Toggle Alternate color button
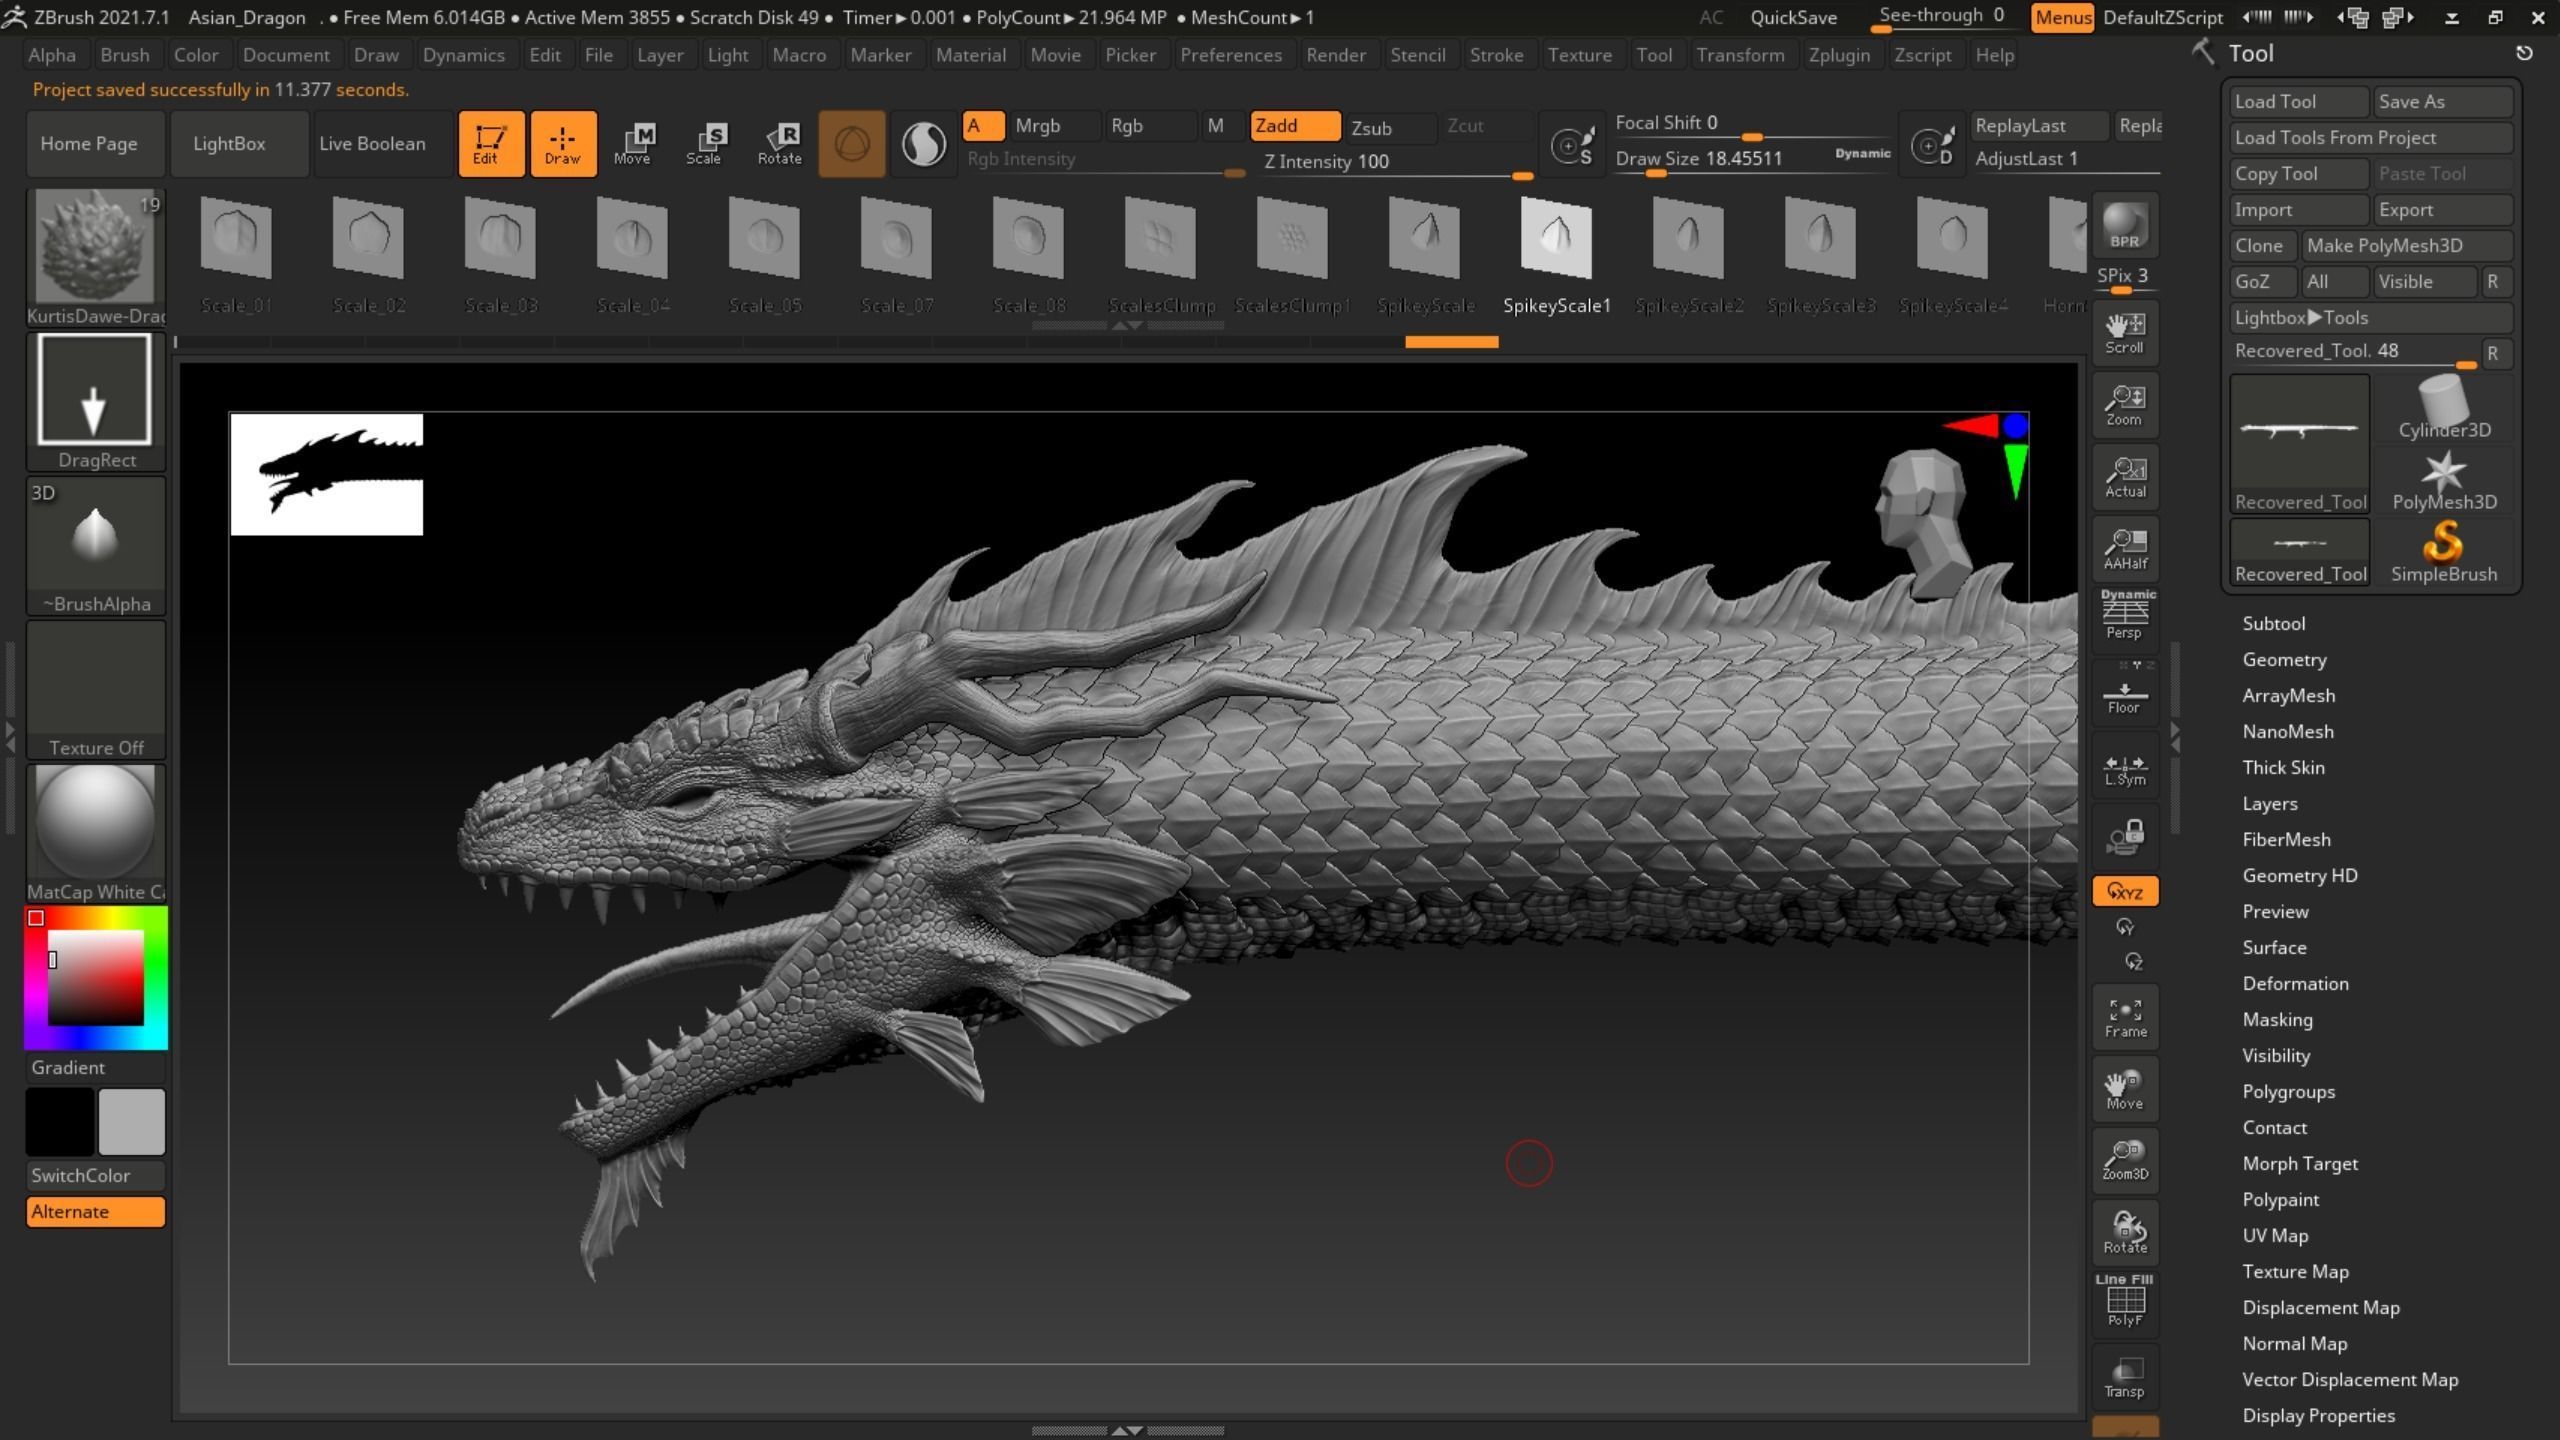The width and height of the screenshot is (2560, 1440). coord(95,1212)
